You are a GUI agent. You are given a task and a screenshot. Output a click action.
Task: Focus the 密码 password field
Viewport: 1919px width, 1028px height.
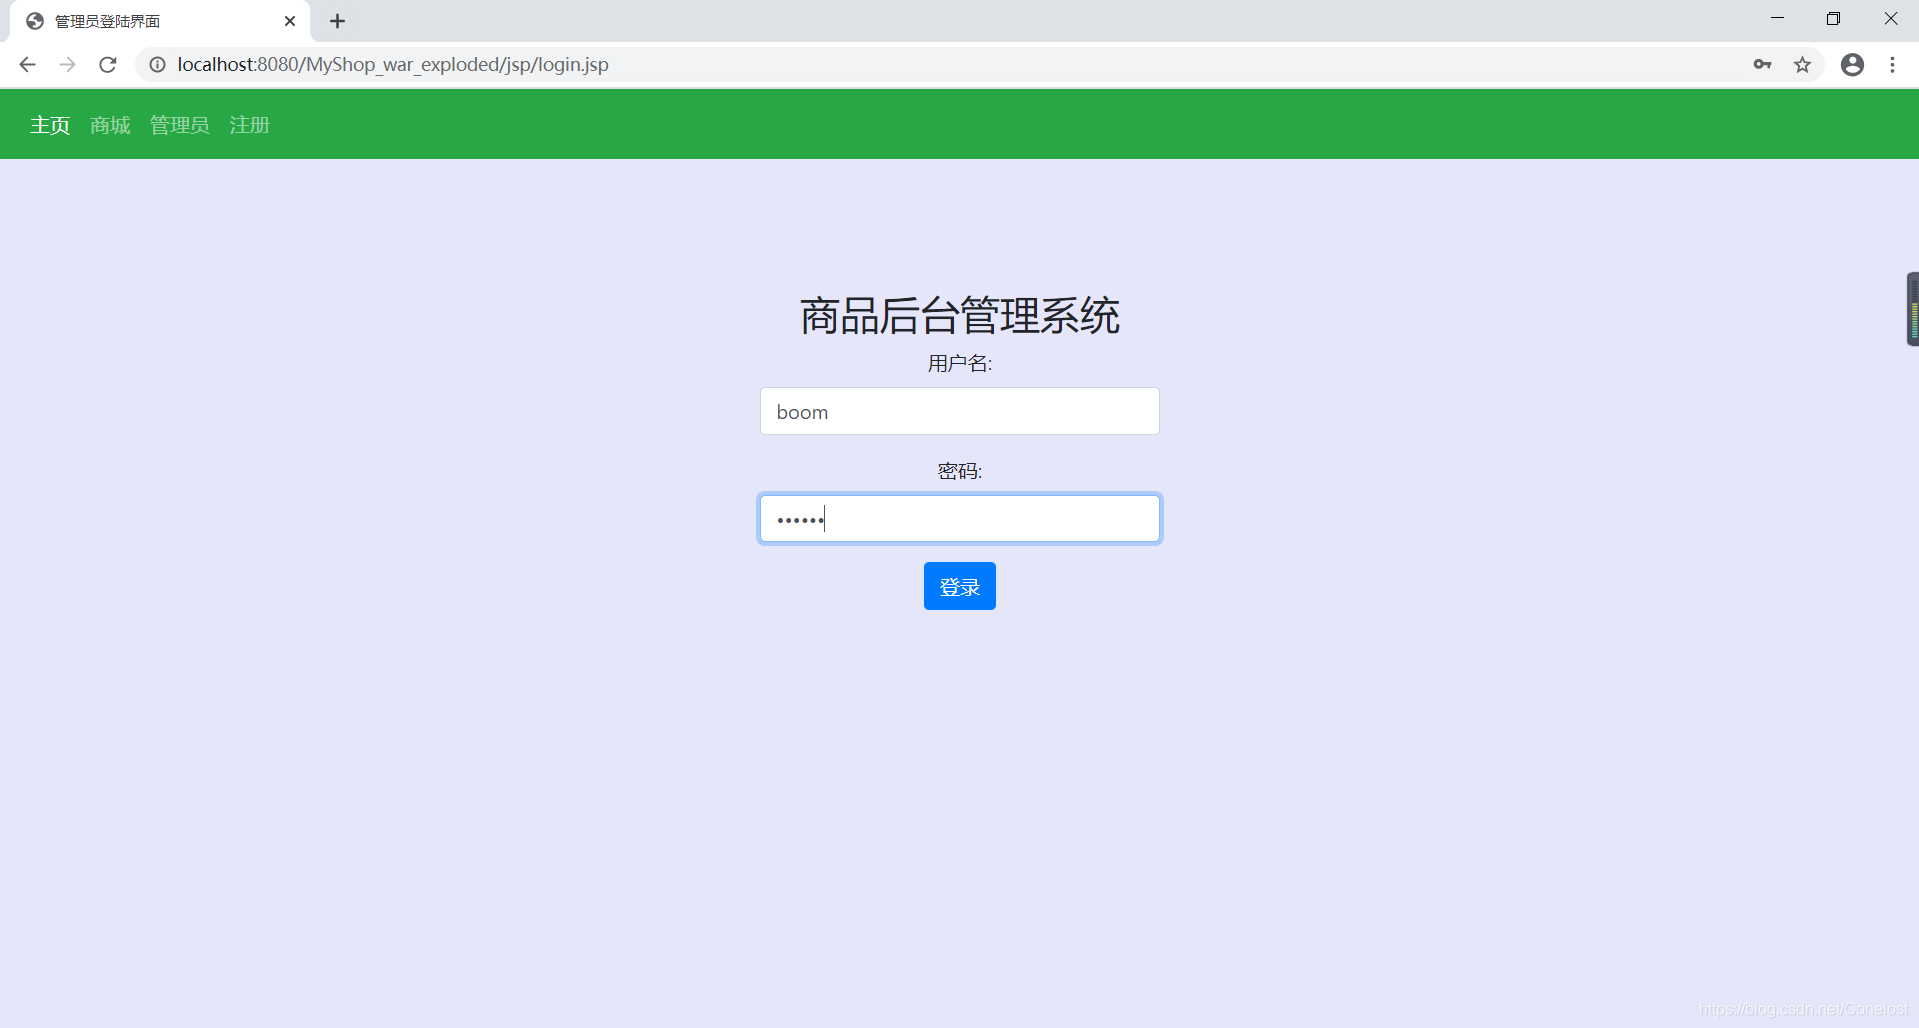pos(960,519)
